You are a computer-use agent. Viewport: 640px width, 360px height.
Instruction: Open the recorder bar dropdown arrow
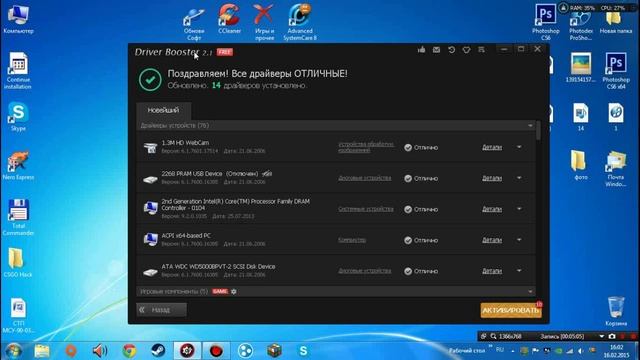[602, 336]
